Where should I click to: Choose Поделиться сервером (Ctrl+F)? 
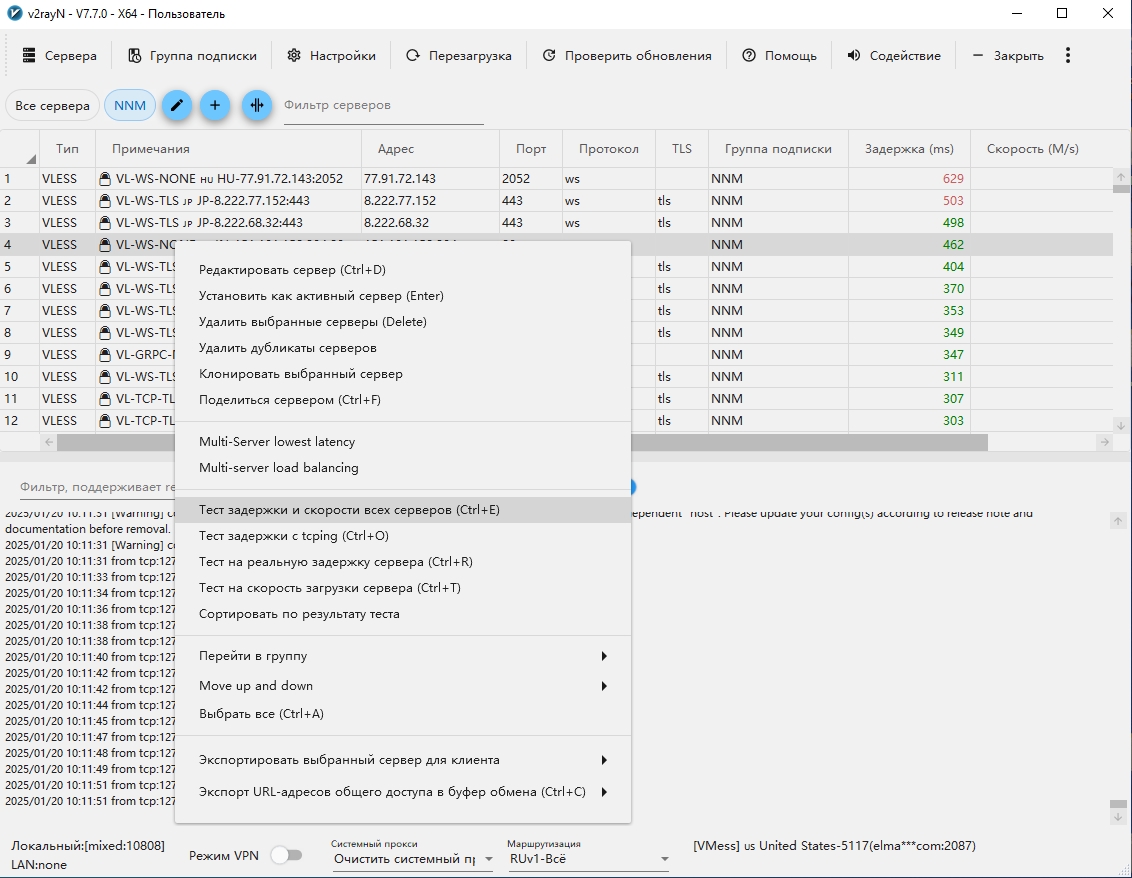click(403, 400)
